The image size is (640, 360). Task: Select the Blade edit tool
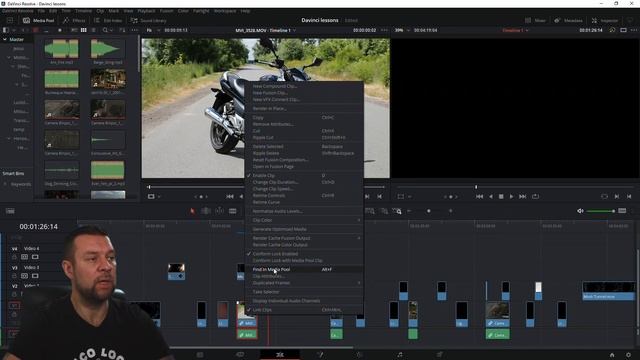coord(233,211)
